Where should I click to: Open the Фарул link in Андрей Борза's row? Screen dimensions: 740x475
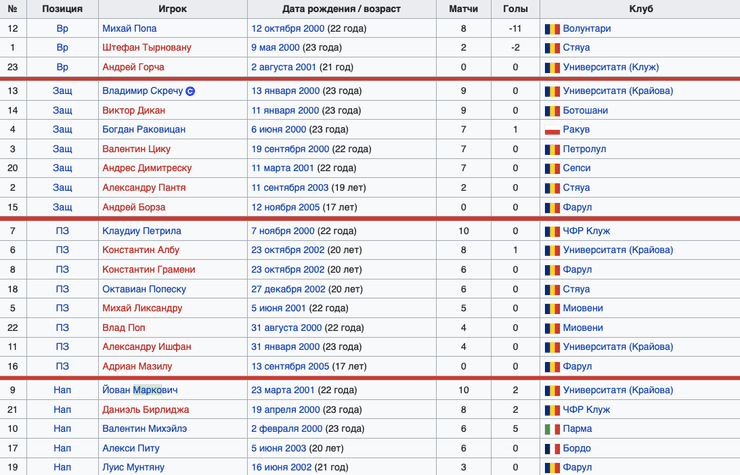coord(577,207)
